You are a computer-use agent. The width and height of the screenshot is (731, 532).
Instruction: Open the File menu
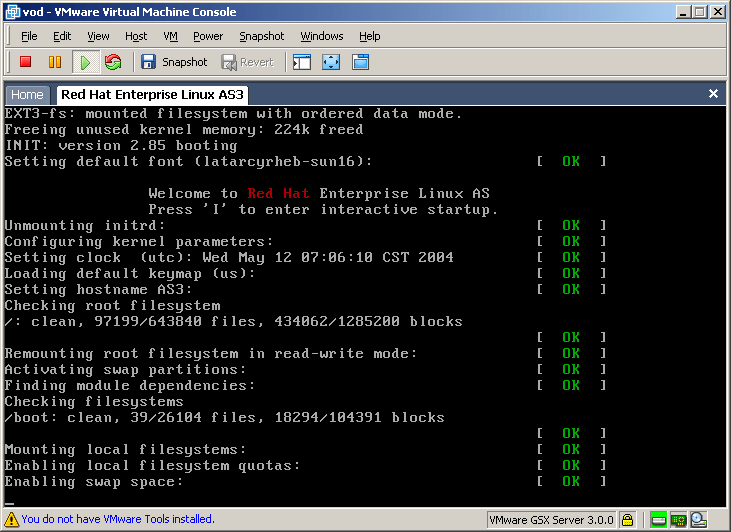[x=29, y=36]
